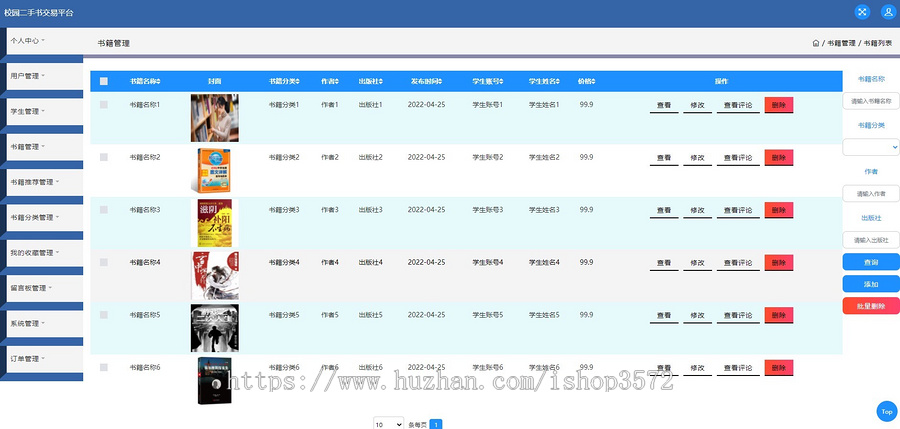Click the red 批量删除 button
This screenshot has height=429, width=900.
tap(871, 306)
